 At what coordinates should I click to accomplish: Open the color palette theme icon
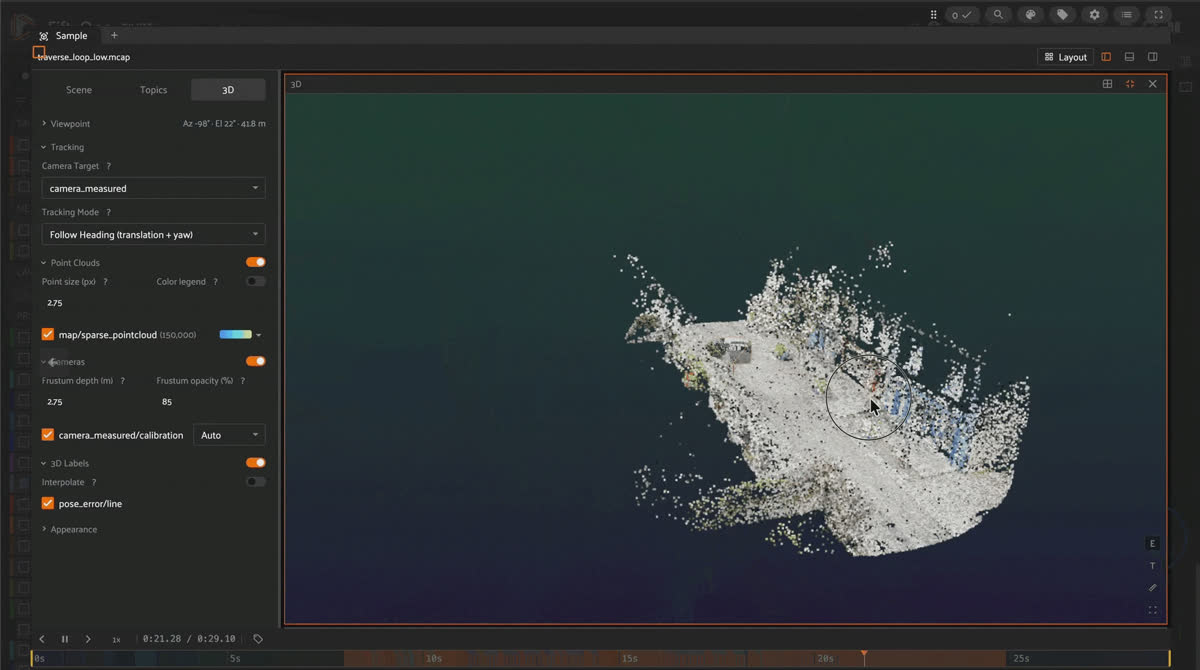(1030, 15)
